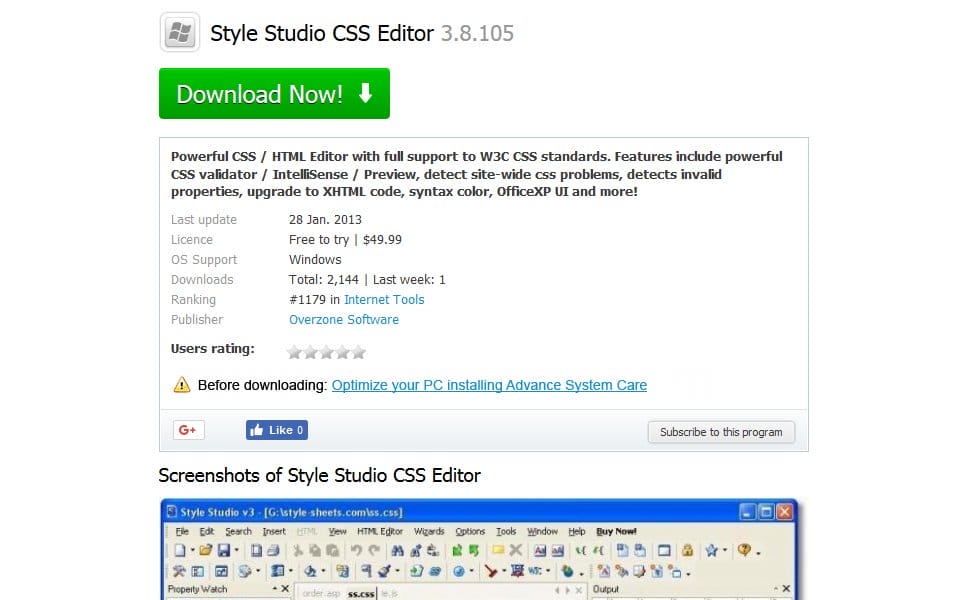The width and height of the screenshot is (954, 600).
Task: Click the red brush toolbar icon
Action: 491,571
